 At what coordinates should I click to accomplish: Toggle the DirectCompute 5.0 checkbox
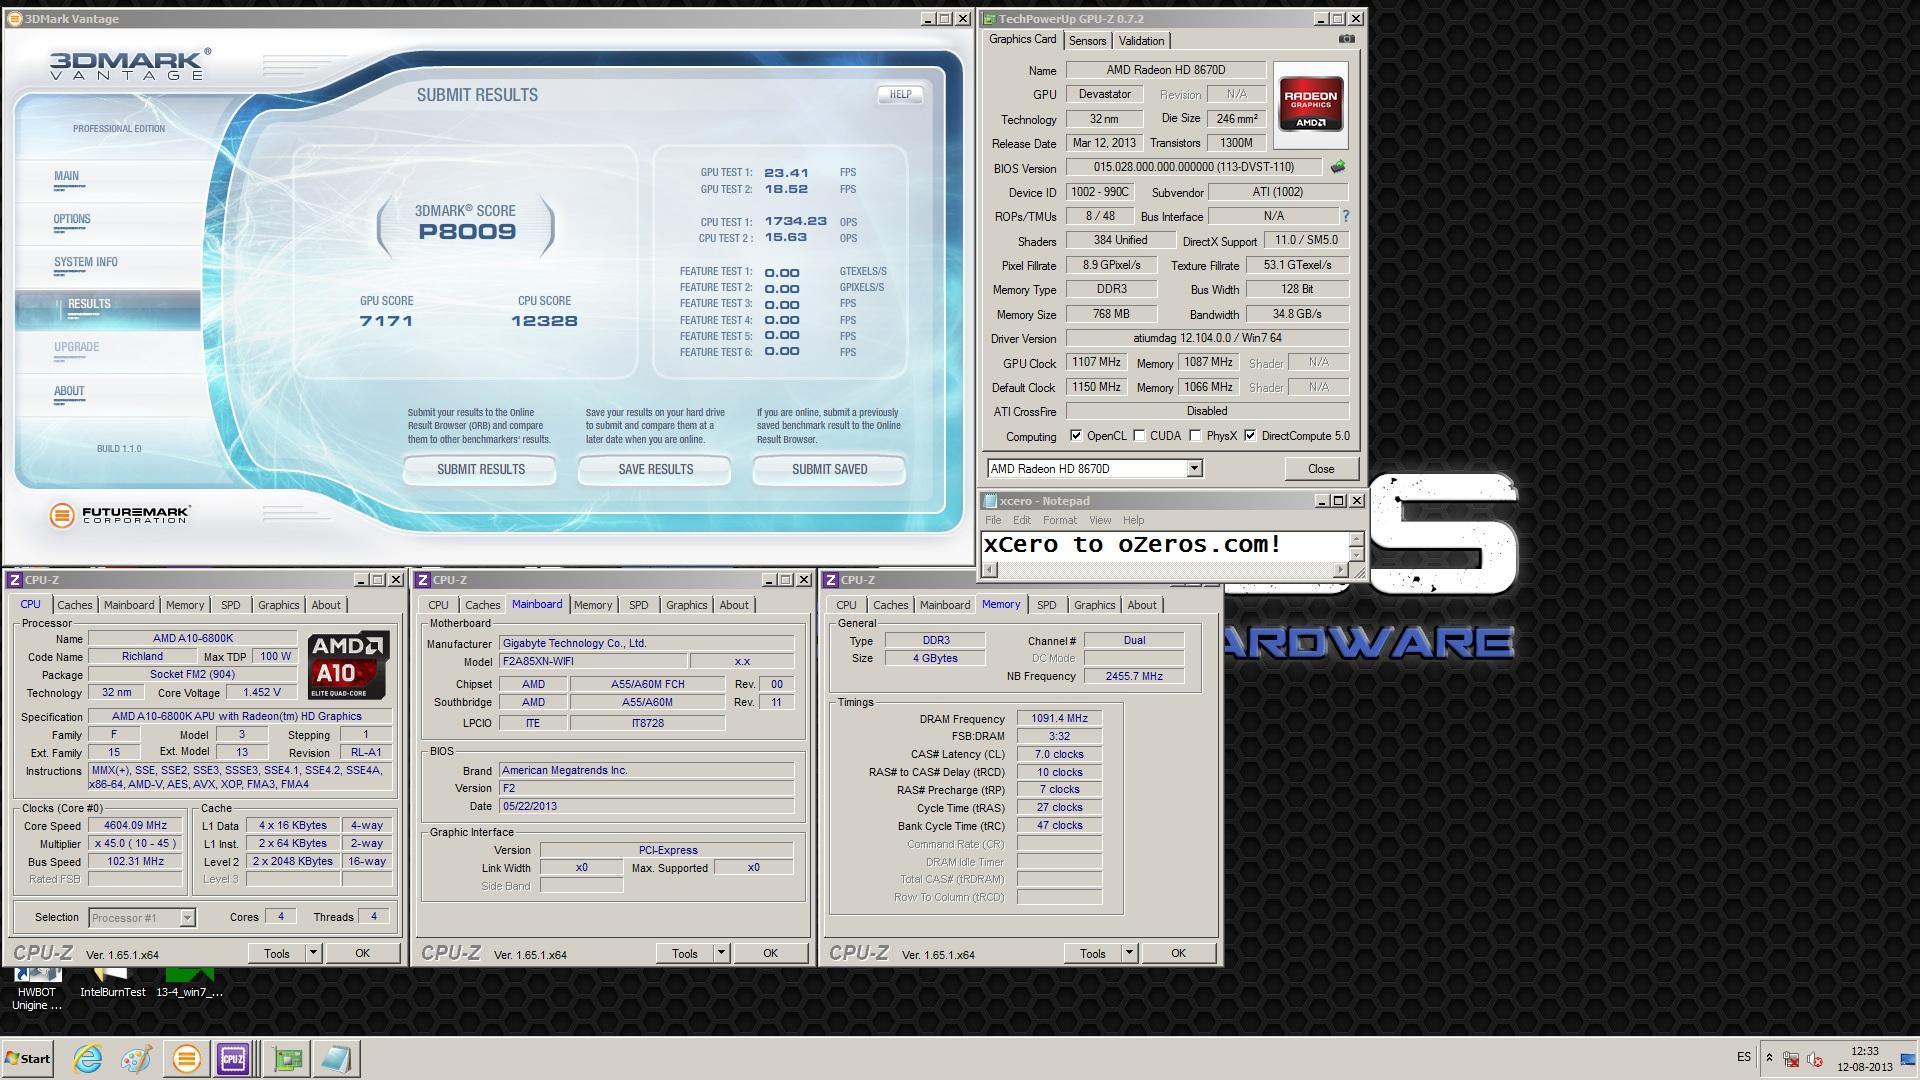[x=1250, y=436]
